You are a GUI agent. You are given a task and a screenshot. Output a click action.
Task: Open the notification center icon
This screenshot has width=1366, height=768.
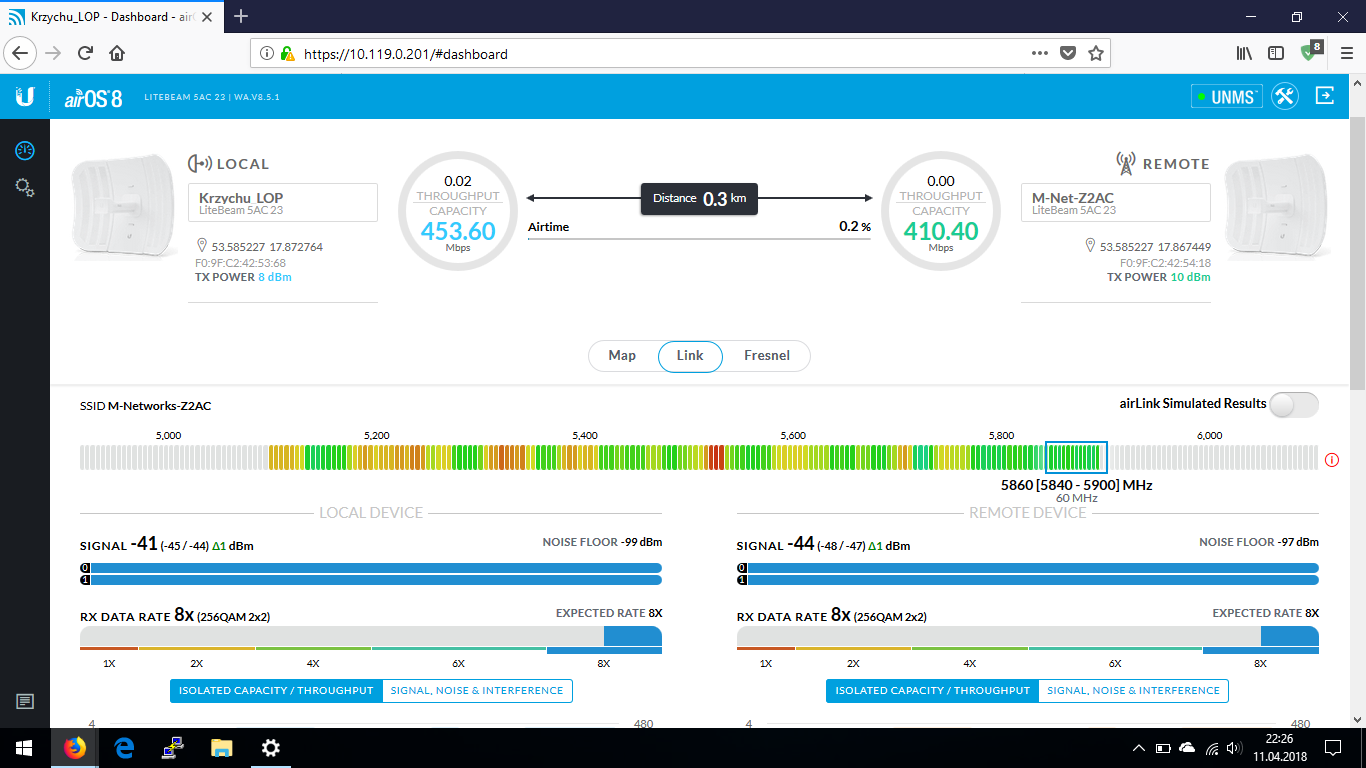click(1333, 748)
